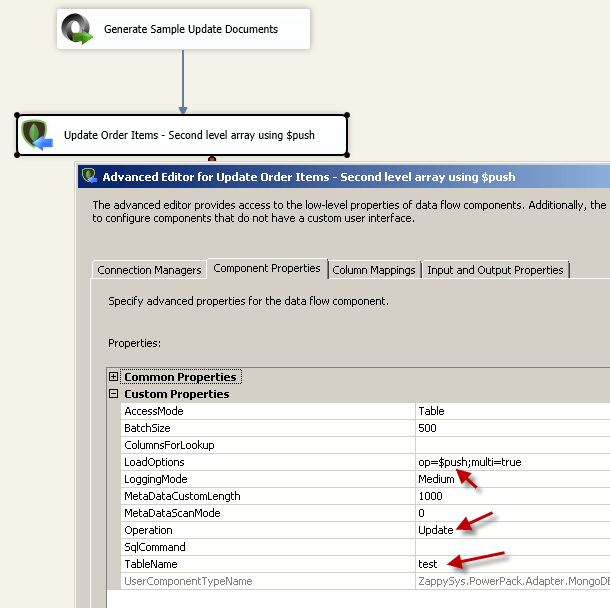Screen dimensions: 610x608
Task: Open the AccessMode value Table dropdown
Action: pyautogui.click(x=512, y=411)
